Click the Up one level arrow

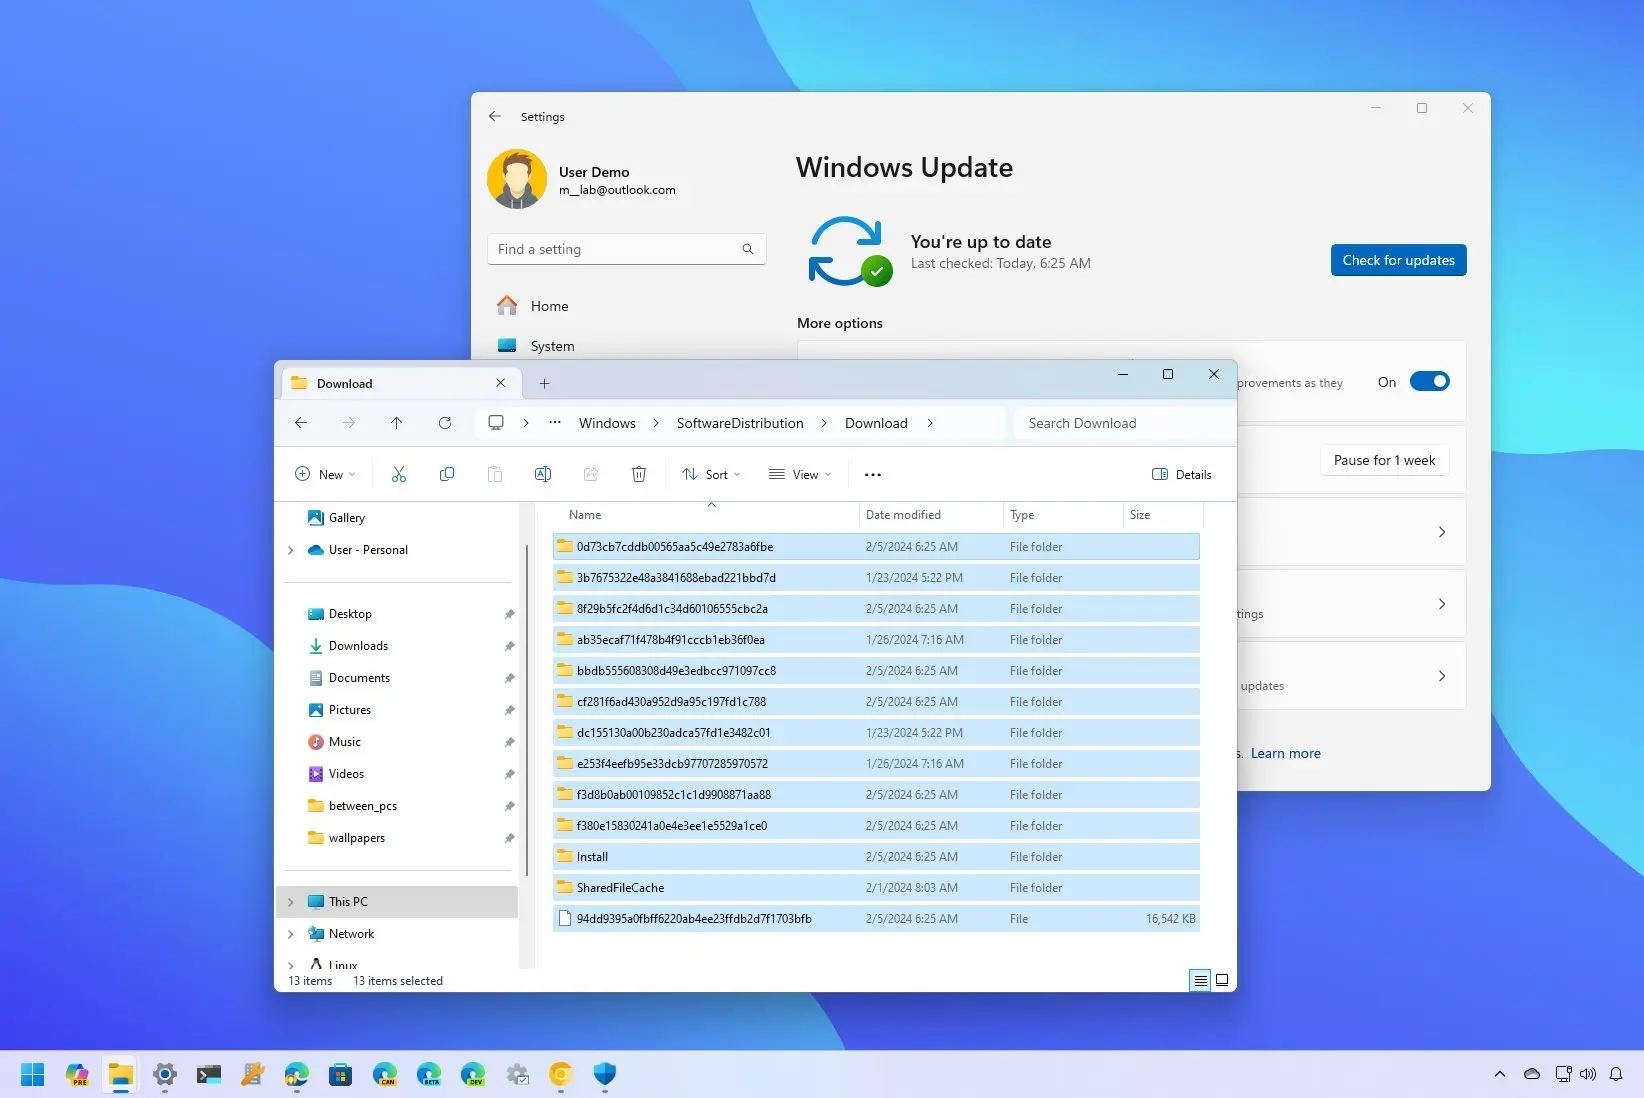click(x=397, y=423)
